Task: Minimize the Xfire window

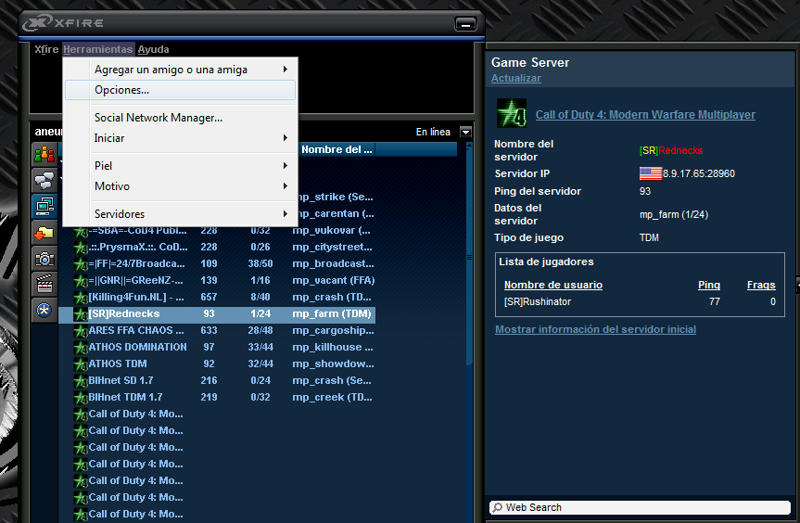Action: [x=465, y=24]
